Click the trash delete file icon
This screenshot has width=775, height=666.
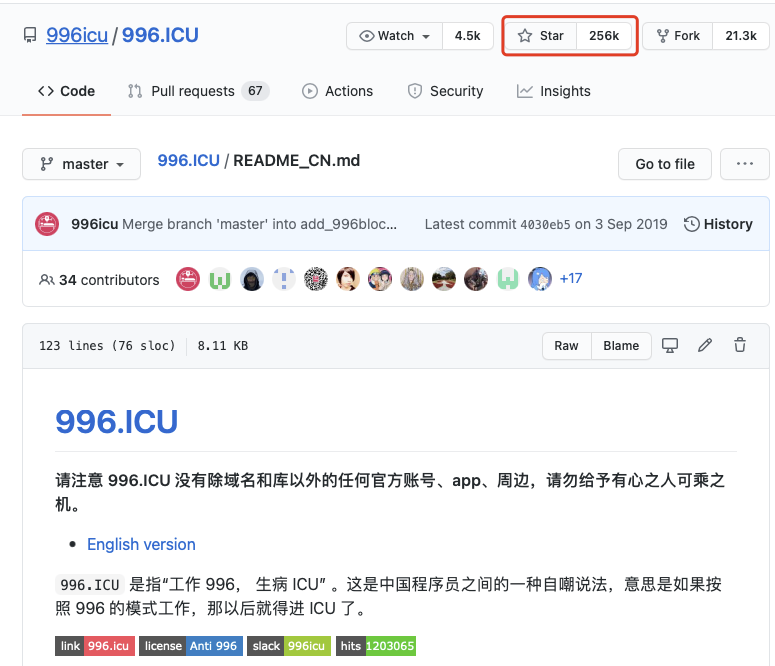tap(740, 345)
